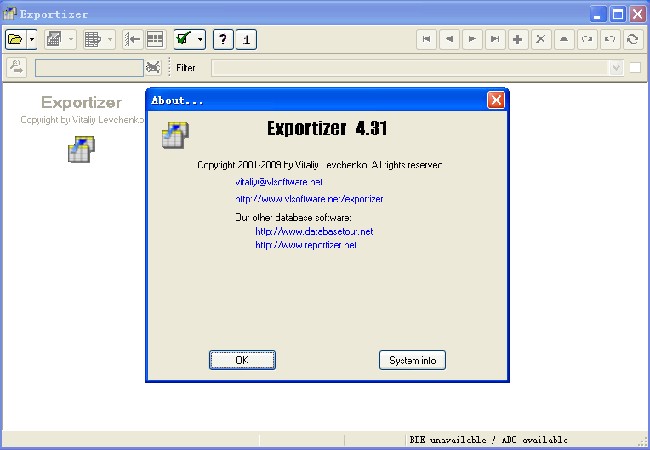
Task: Click the Exportizer logo icon in main window
Action: (81, 149)
